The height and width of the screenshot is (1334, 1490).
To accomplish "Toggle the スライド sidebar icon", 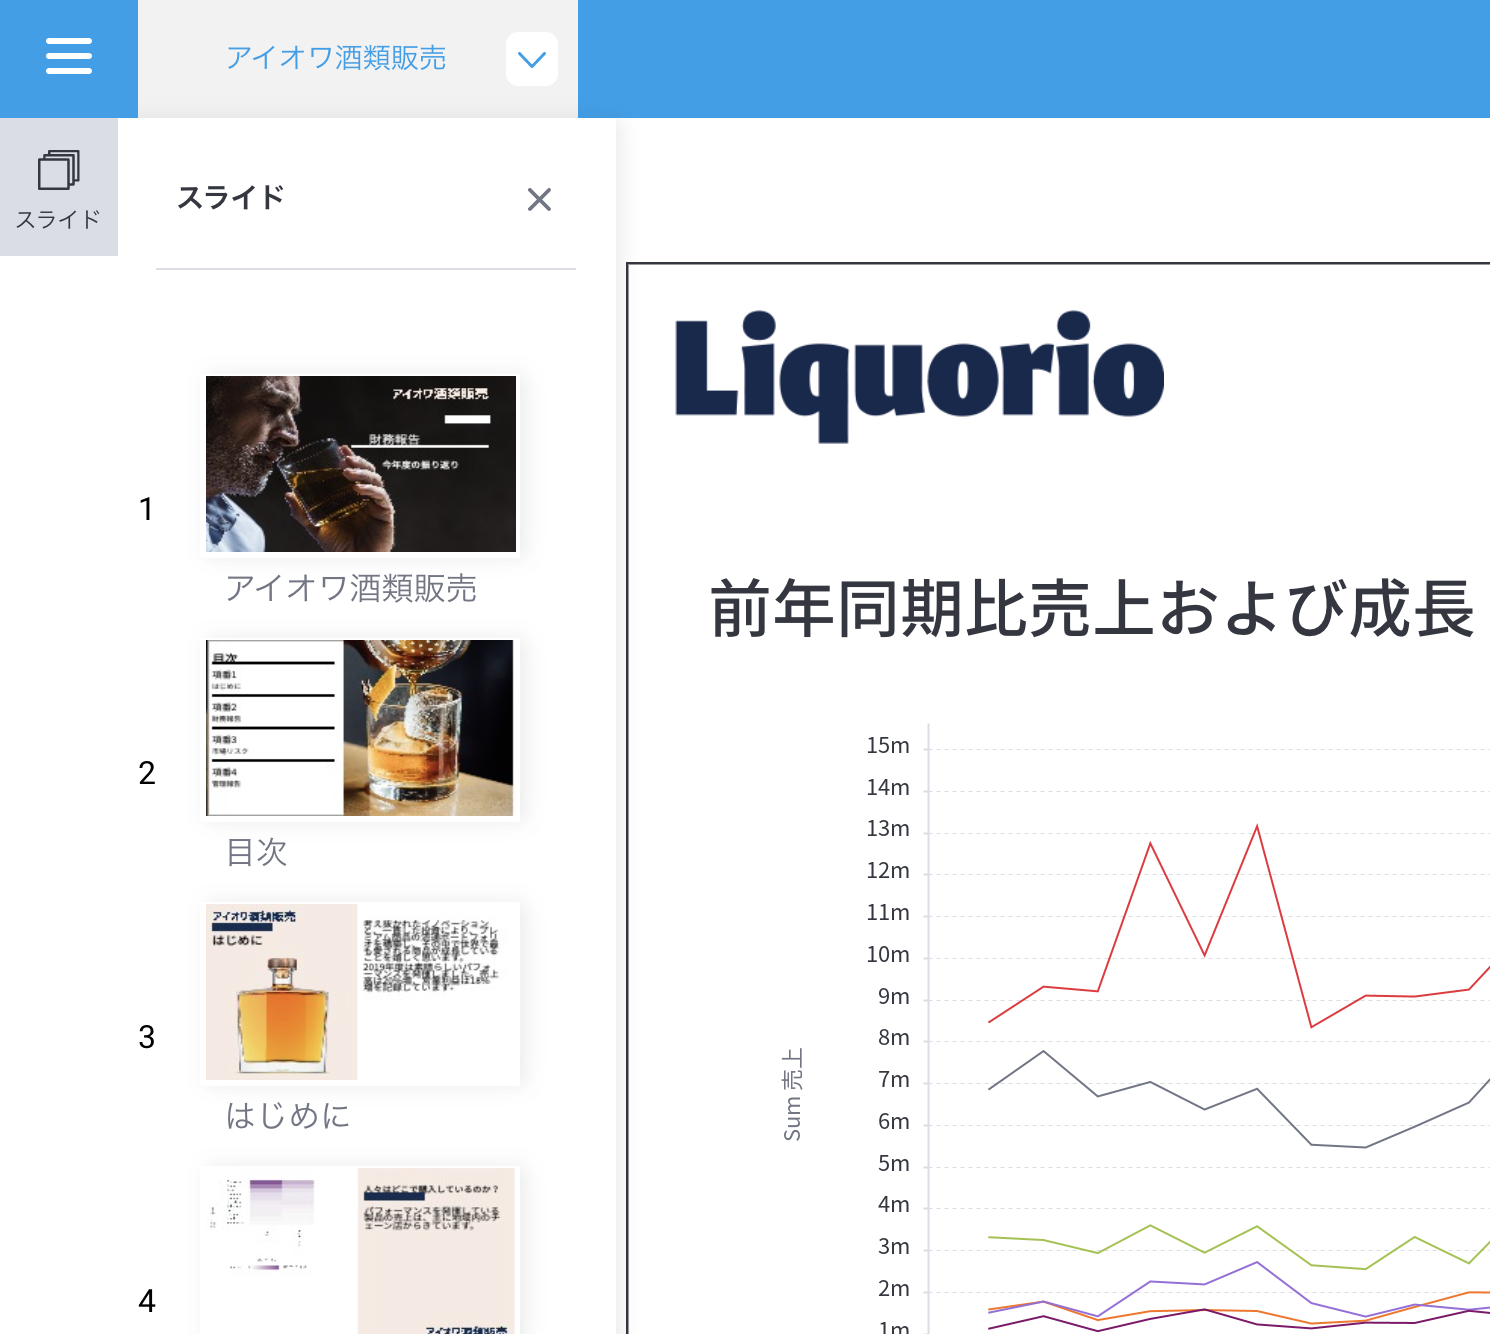I will [x=58, y=187].
